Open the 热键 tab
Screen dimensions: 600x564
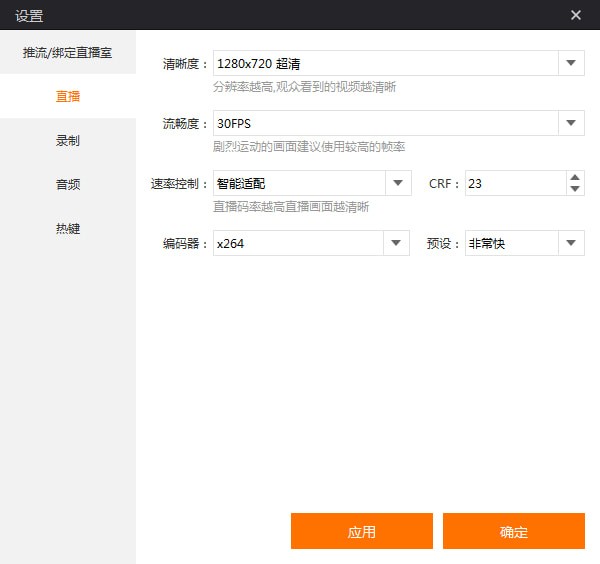[68, 228]
